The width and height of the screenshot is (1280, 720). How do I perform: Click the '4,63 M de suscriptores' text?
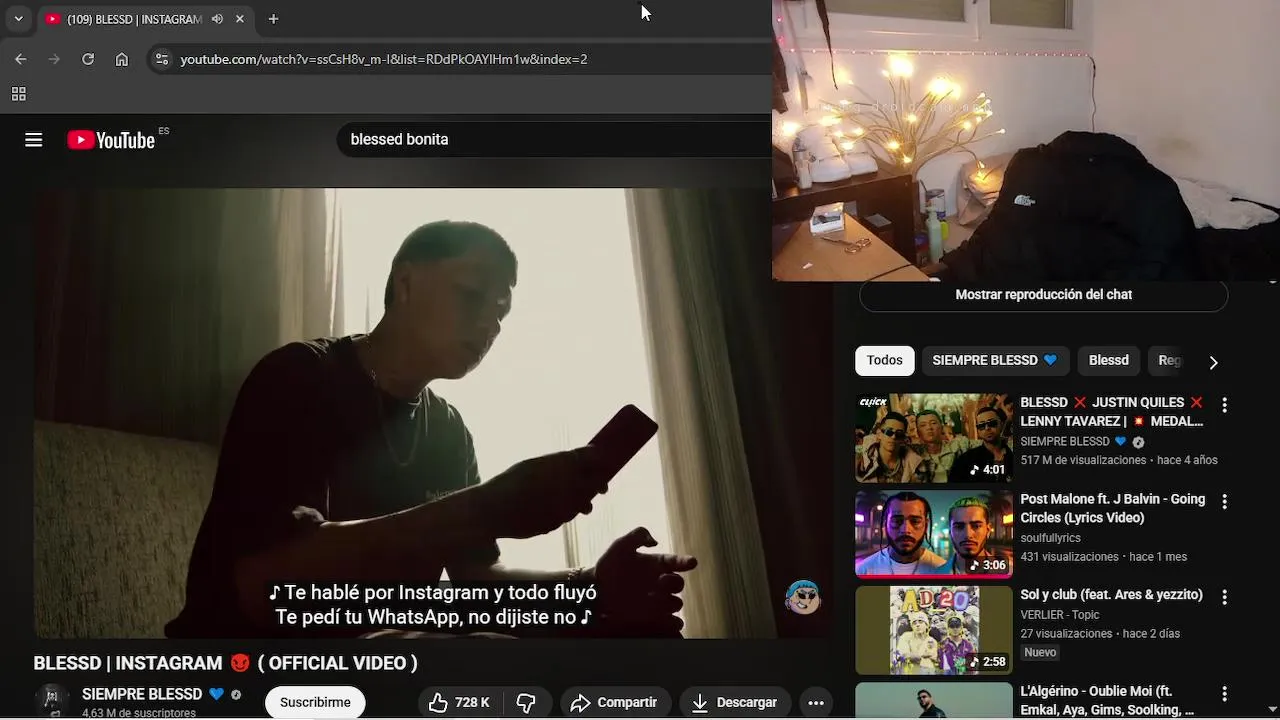tap(139, 713)
